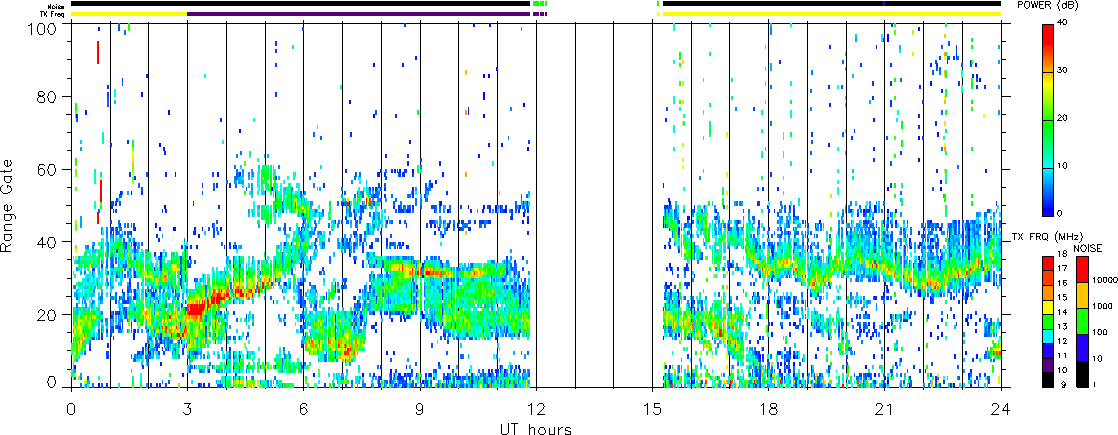
Task: Pick the red swatch in TX FRQ legend
Action: tap(1048, 263)
